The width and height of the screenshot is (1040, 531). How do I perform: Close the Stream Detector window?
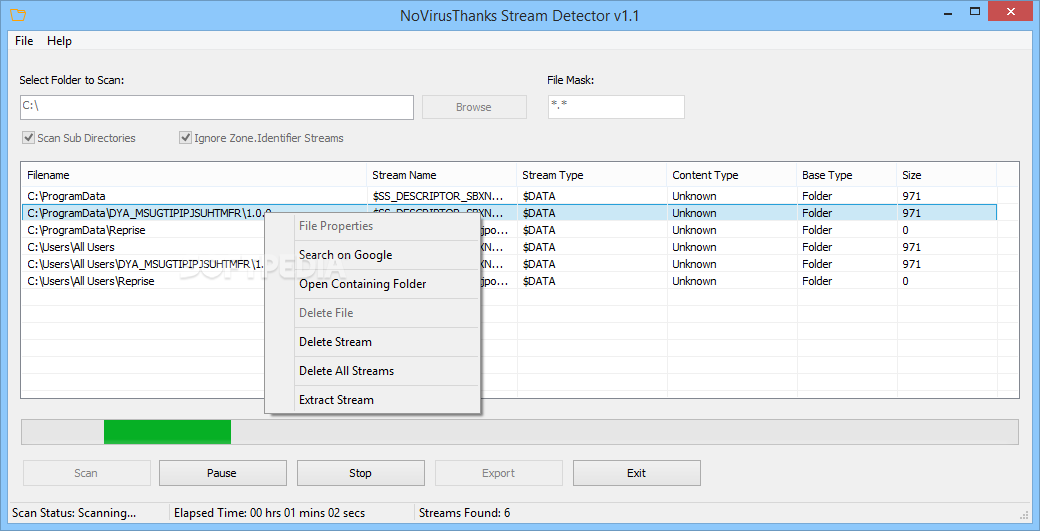pos(1009,11)
